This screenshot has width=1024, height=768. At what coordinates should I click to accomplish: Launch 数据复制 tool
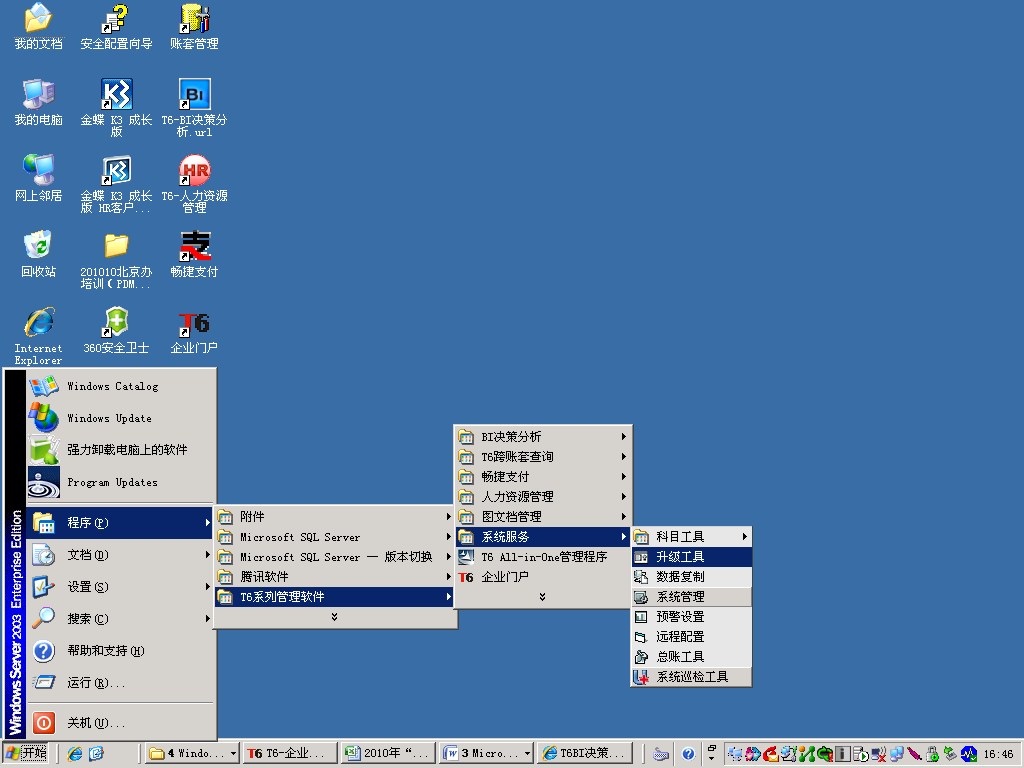point(692,577)
